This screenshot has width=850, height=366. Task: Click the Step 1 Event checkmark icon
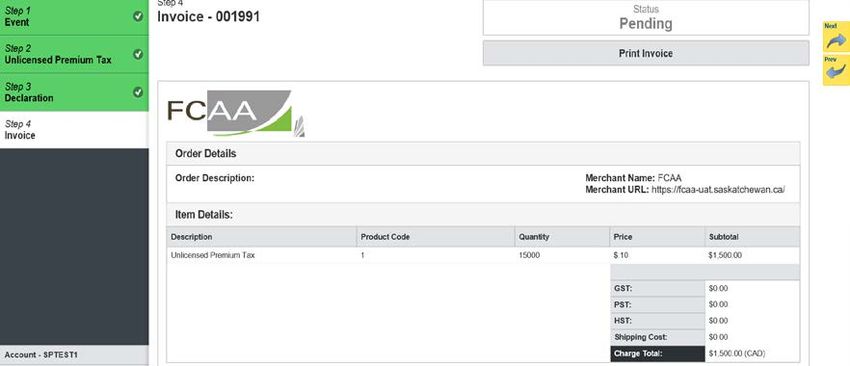138,16
